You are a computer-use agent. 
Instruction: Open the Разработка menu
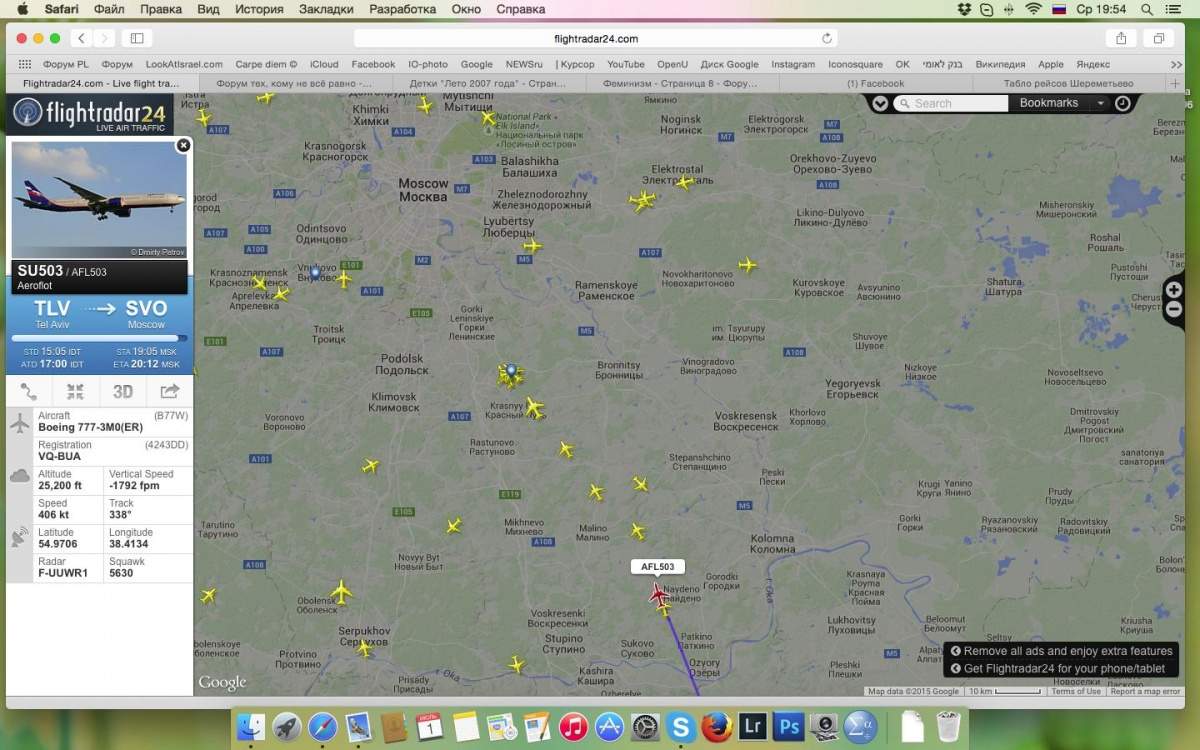tap(403, 9)
